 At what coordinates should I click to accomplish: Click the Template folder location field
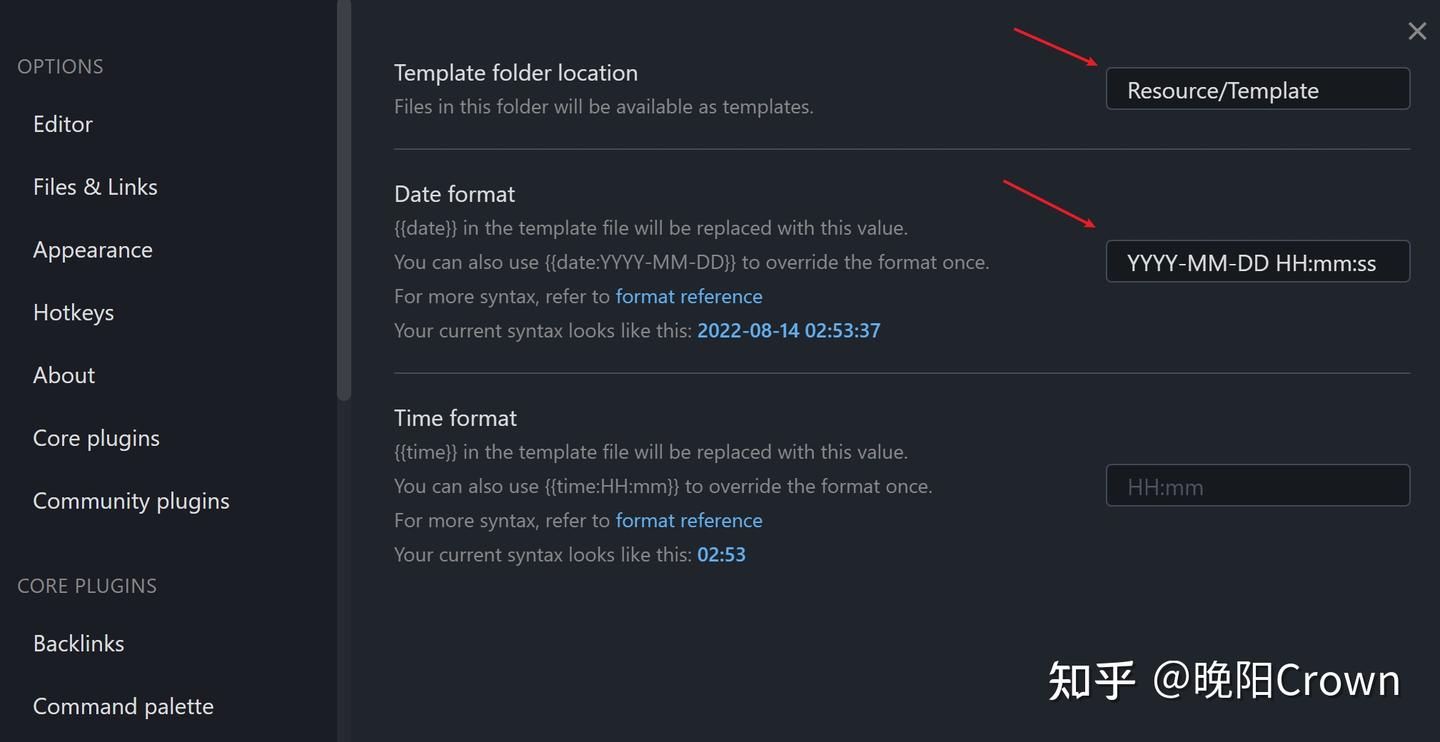click(1257, 90)
